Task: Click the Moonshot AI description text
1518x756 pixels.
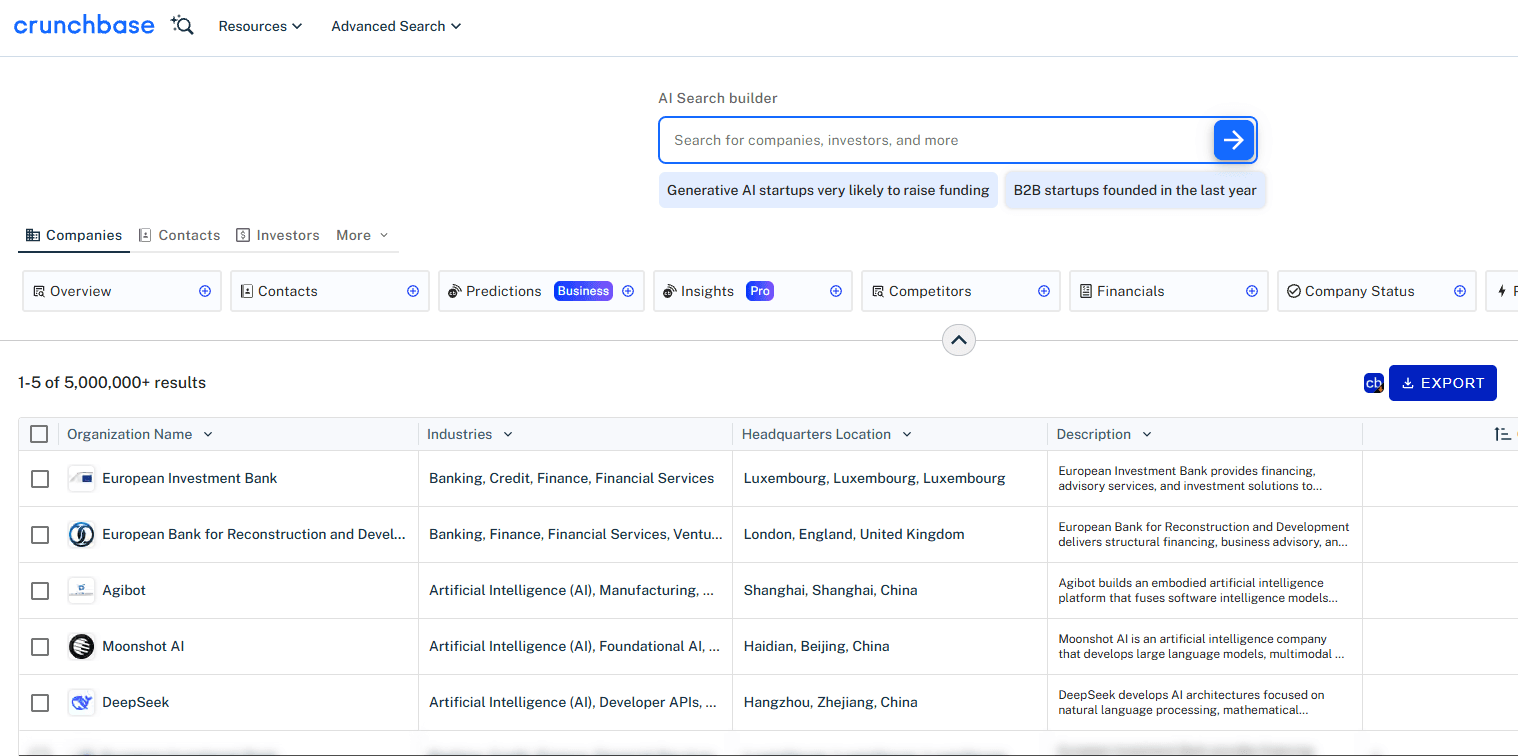Action: 1201,647
